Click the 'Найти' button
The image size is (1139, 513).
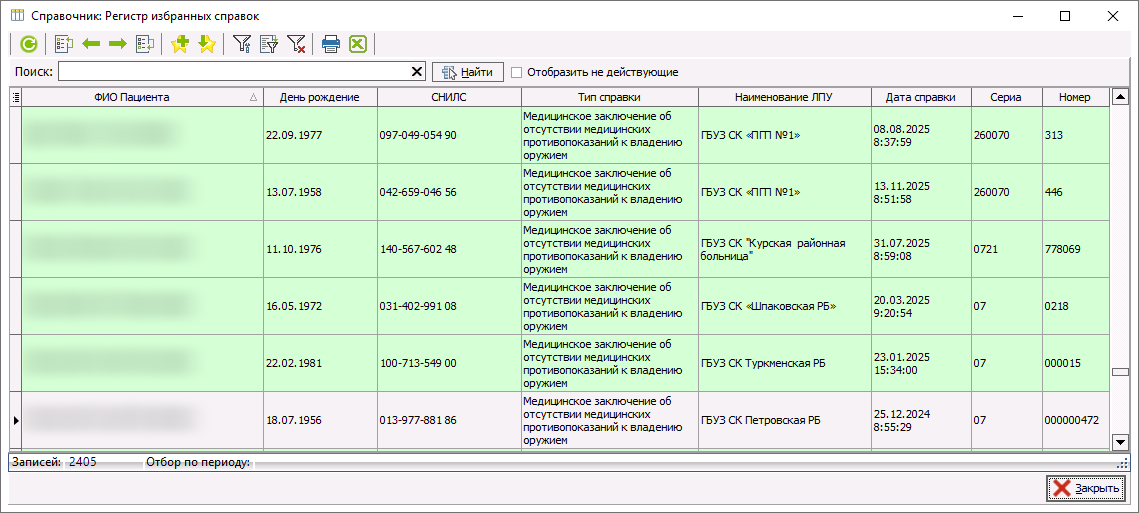click(x=467, y=72)
